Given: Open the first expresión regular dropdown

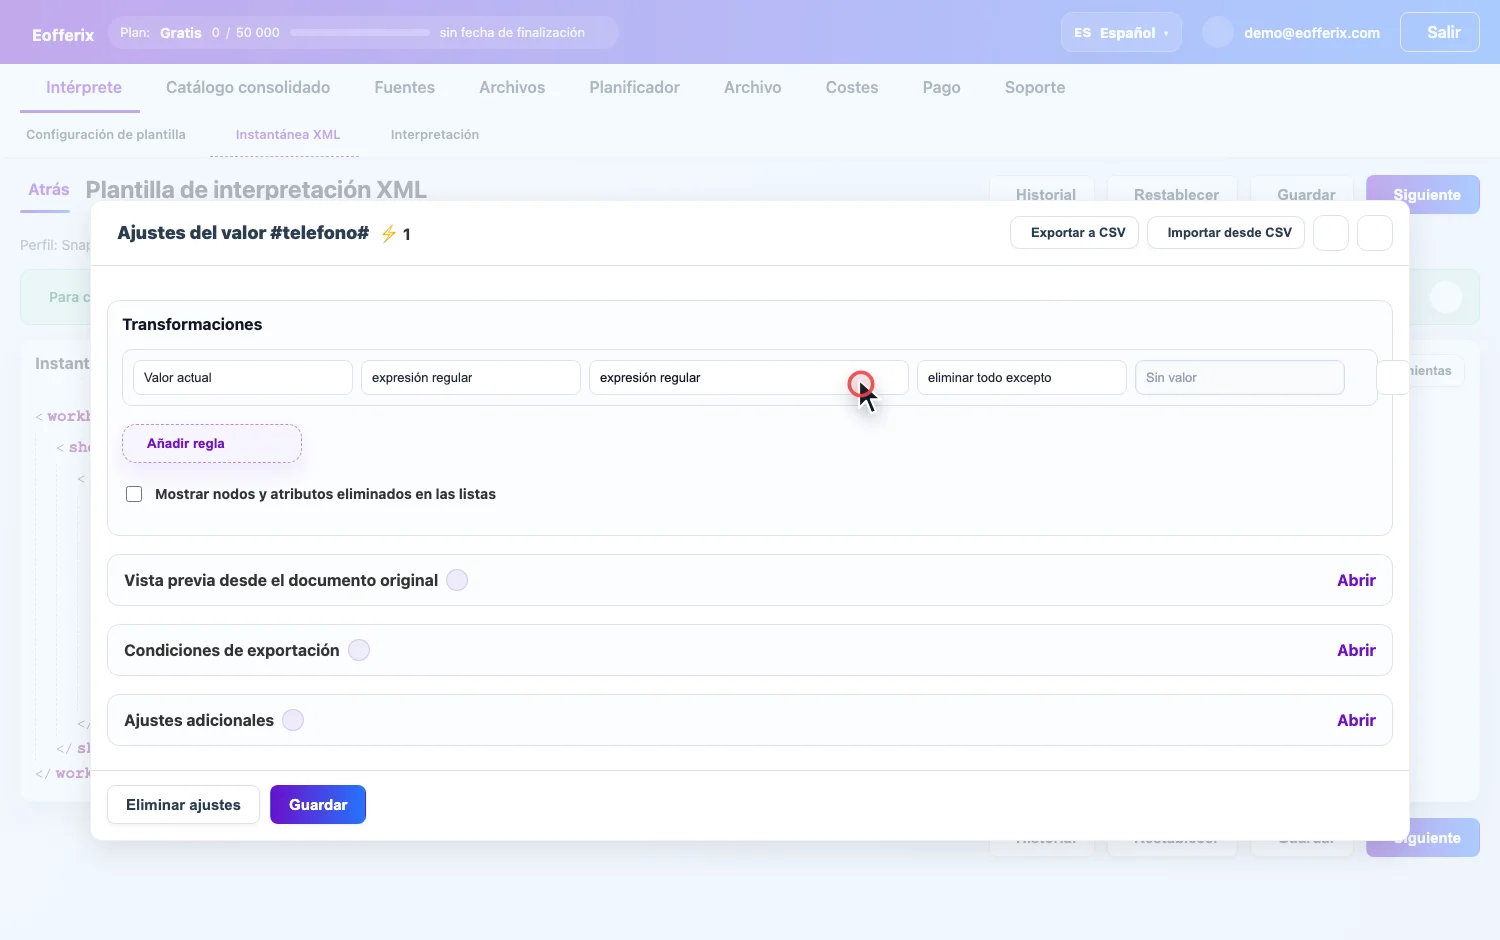Looking at the screenshot, I should (x=471, y=378).
